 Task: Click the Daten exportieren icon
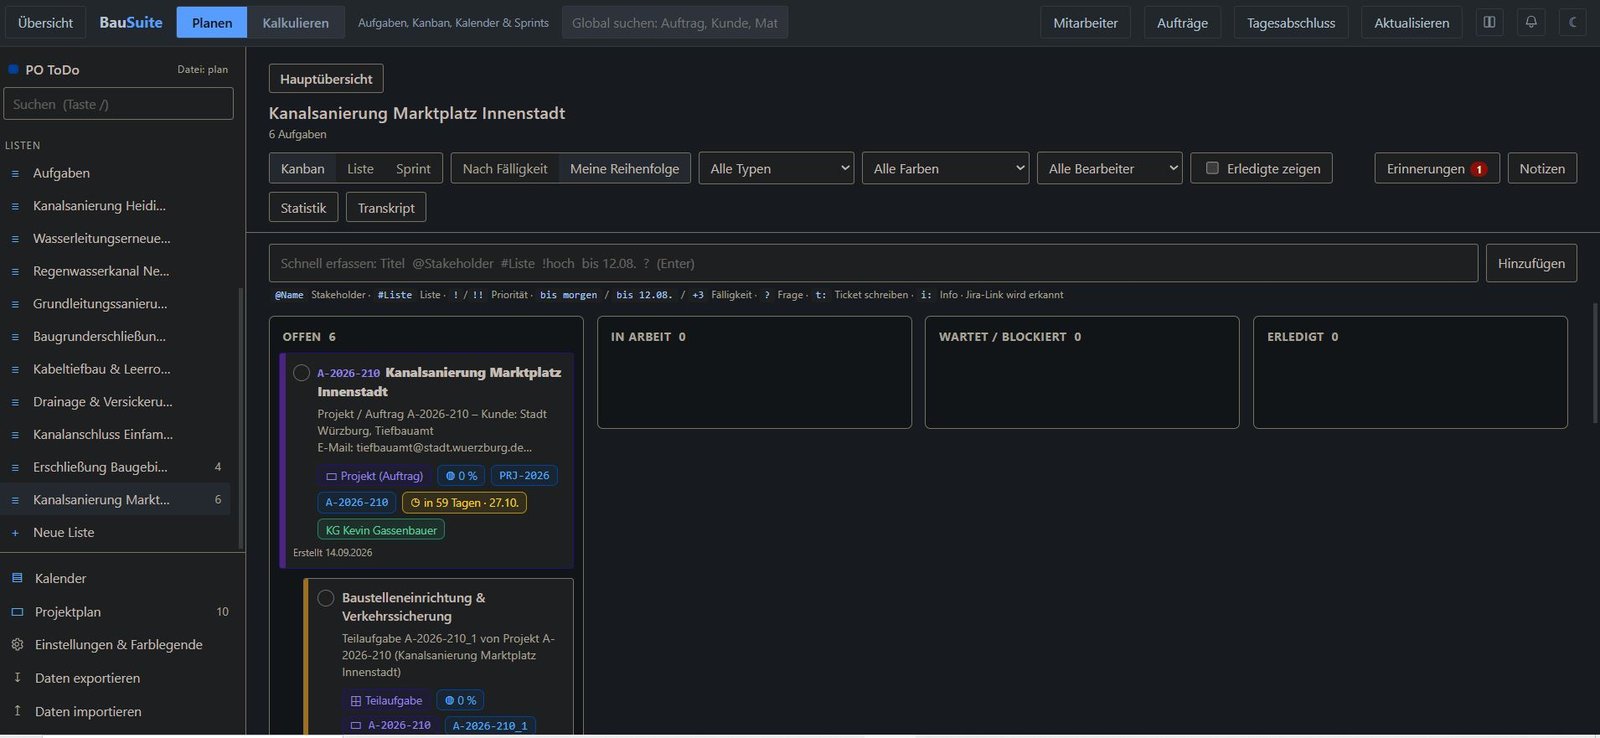pos(17,677)
